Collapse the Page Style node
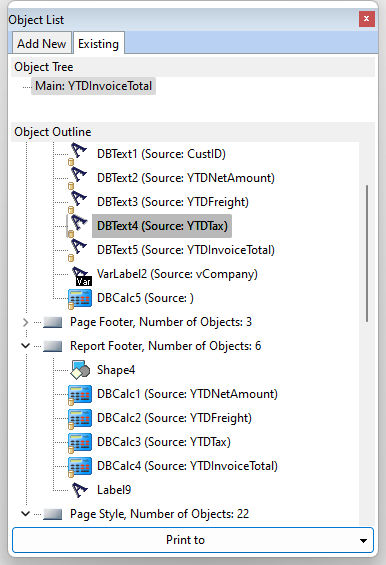The image size is (386, 565). click(x=25, y=513)
